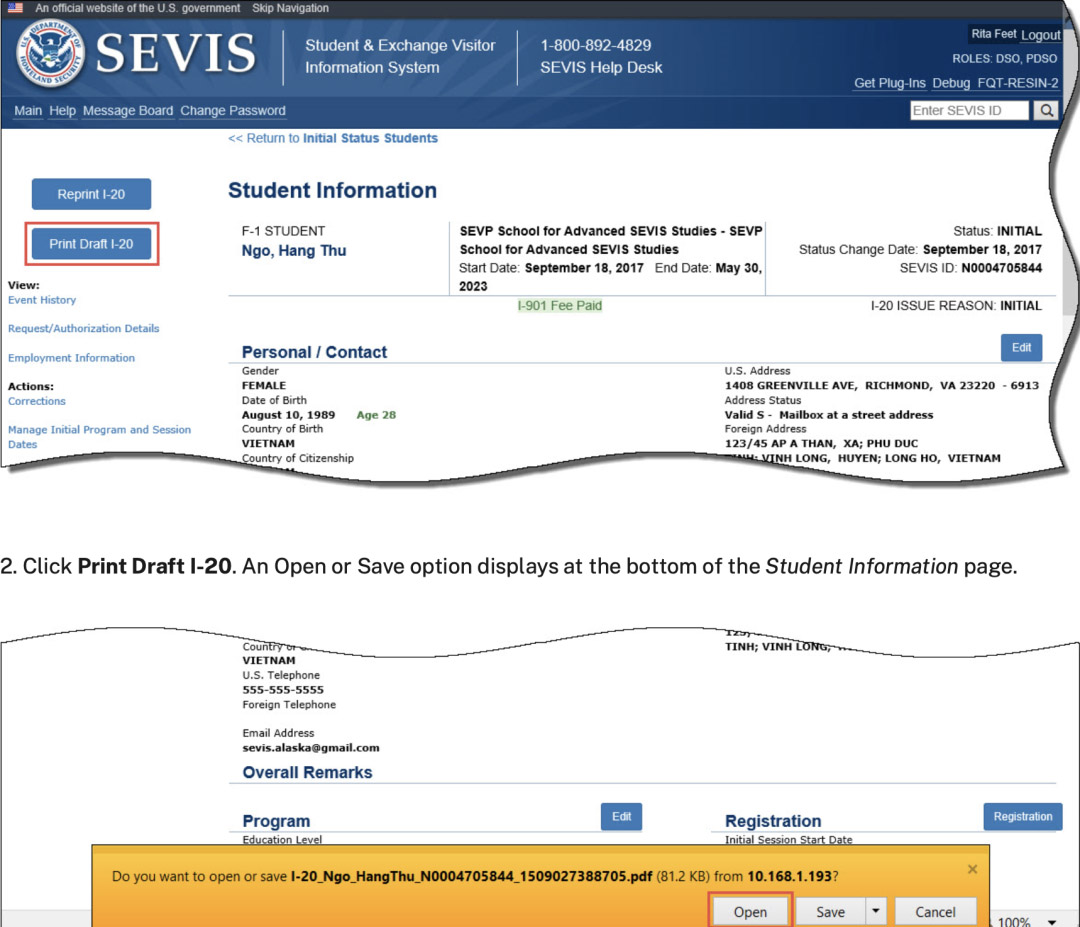Click the date of birth August 10, 1989
This screenshot has width=1080, height=927.
(288, 415)
